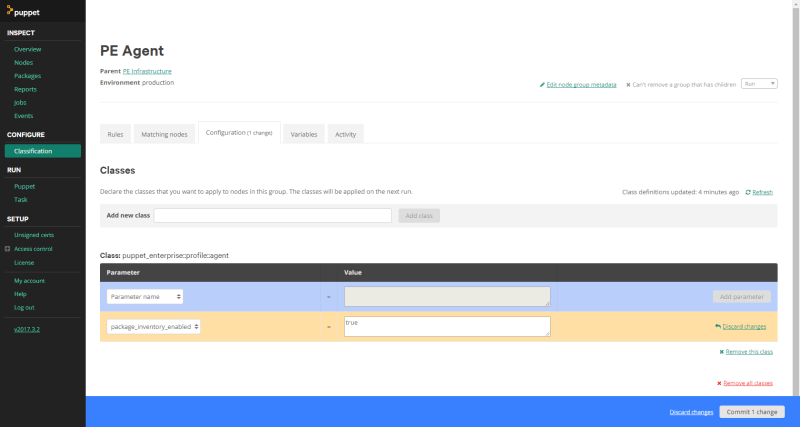
Task: Click the X icon beside Remove this class
Action: (x=721, y=352)
